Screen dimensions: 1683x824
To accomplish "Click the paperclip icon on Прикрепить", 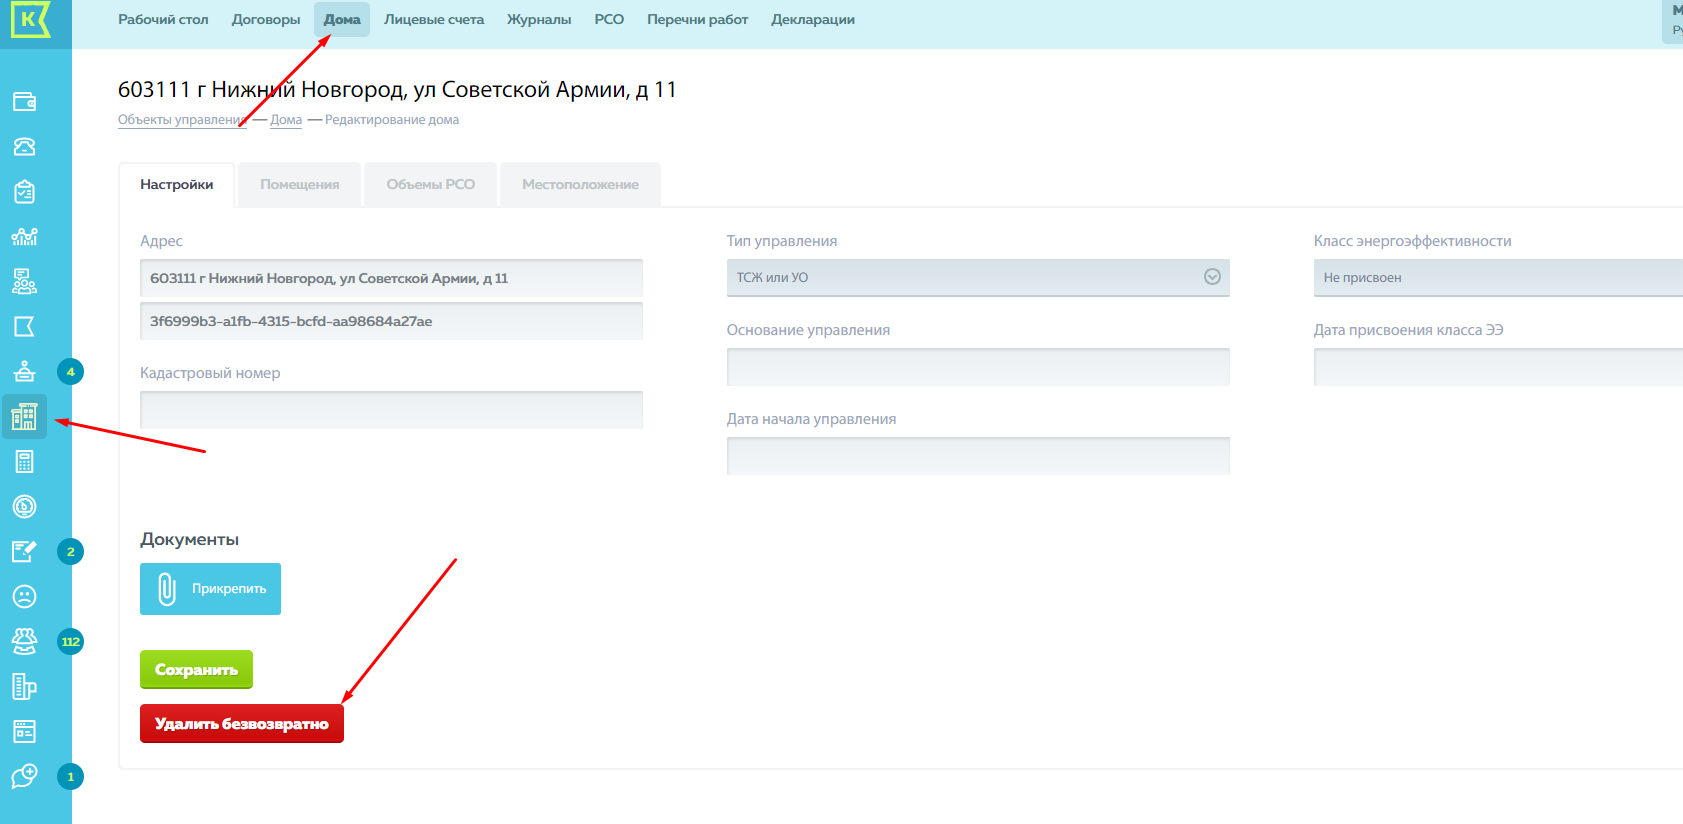I will (167, 589).
